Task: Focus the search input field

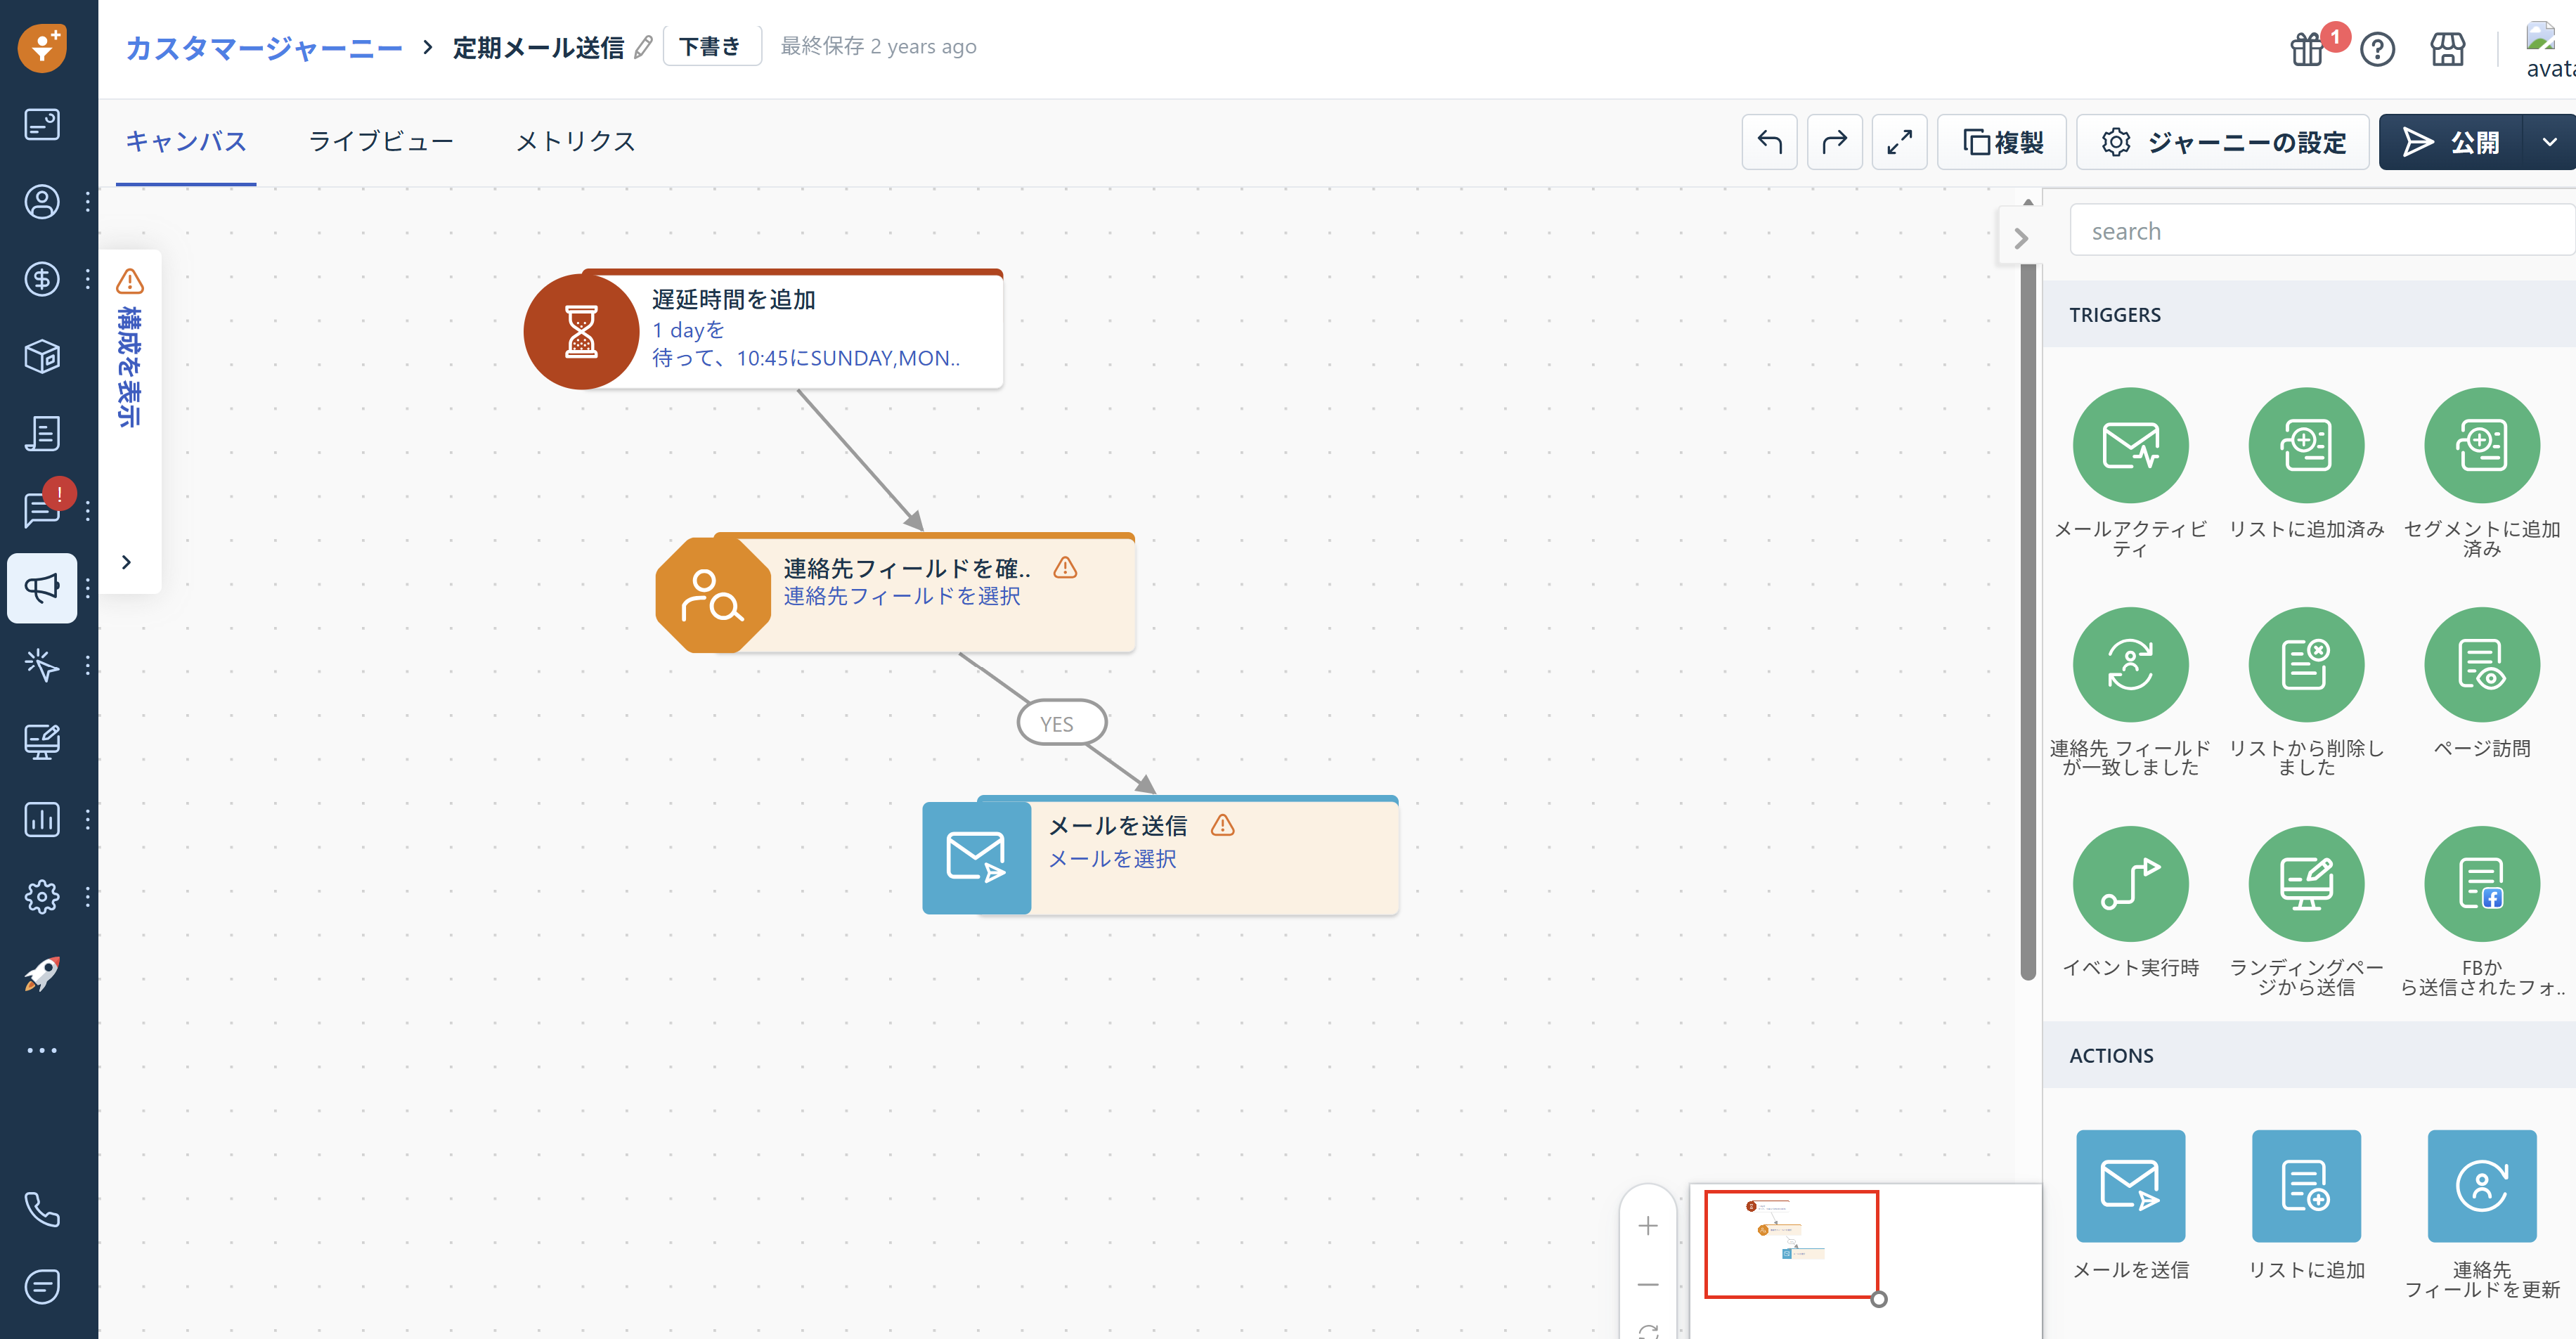Action: [x=2322, y=231]
